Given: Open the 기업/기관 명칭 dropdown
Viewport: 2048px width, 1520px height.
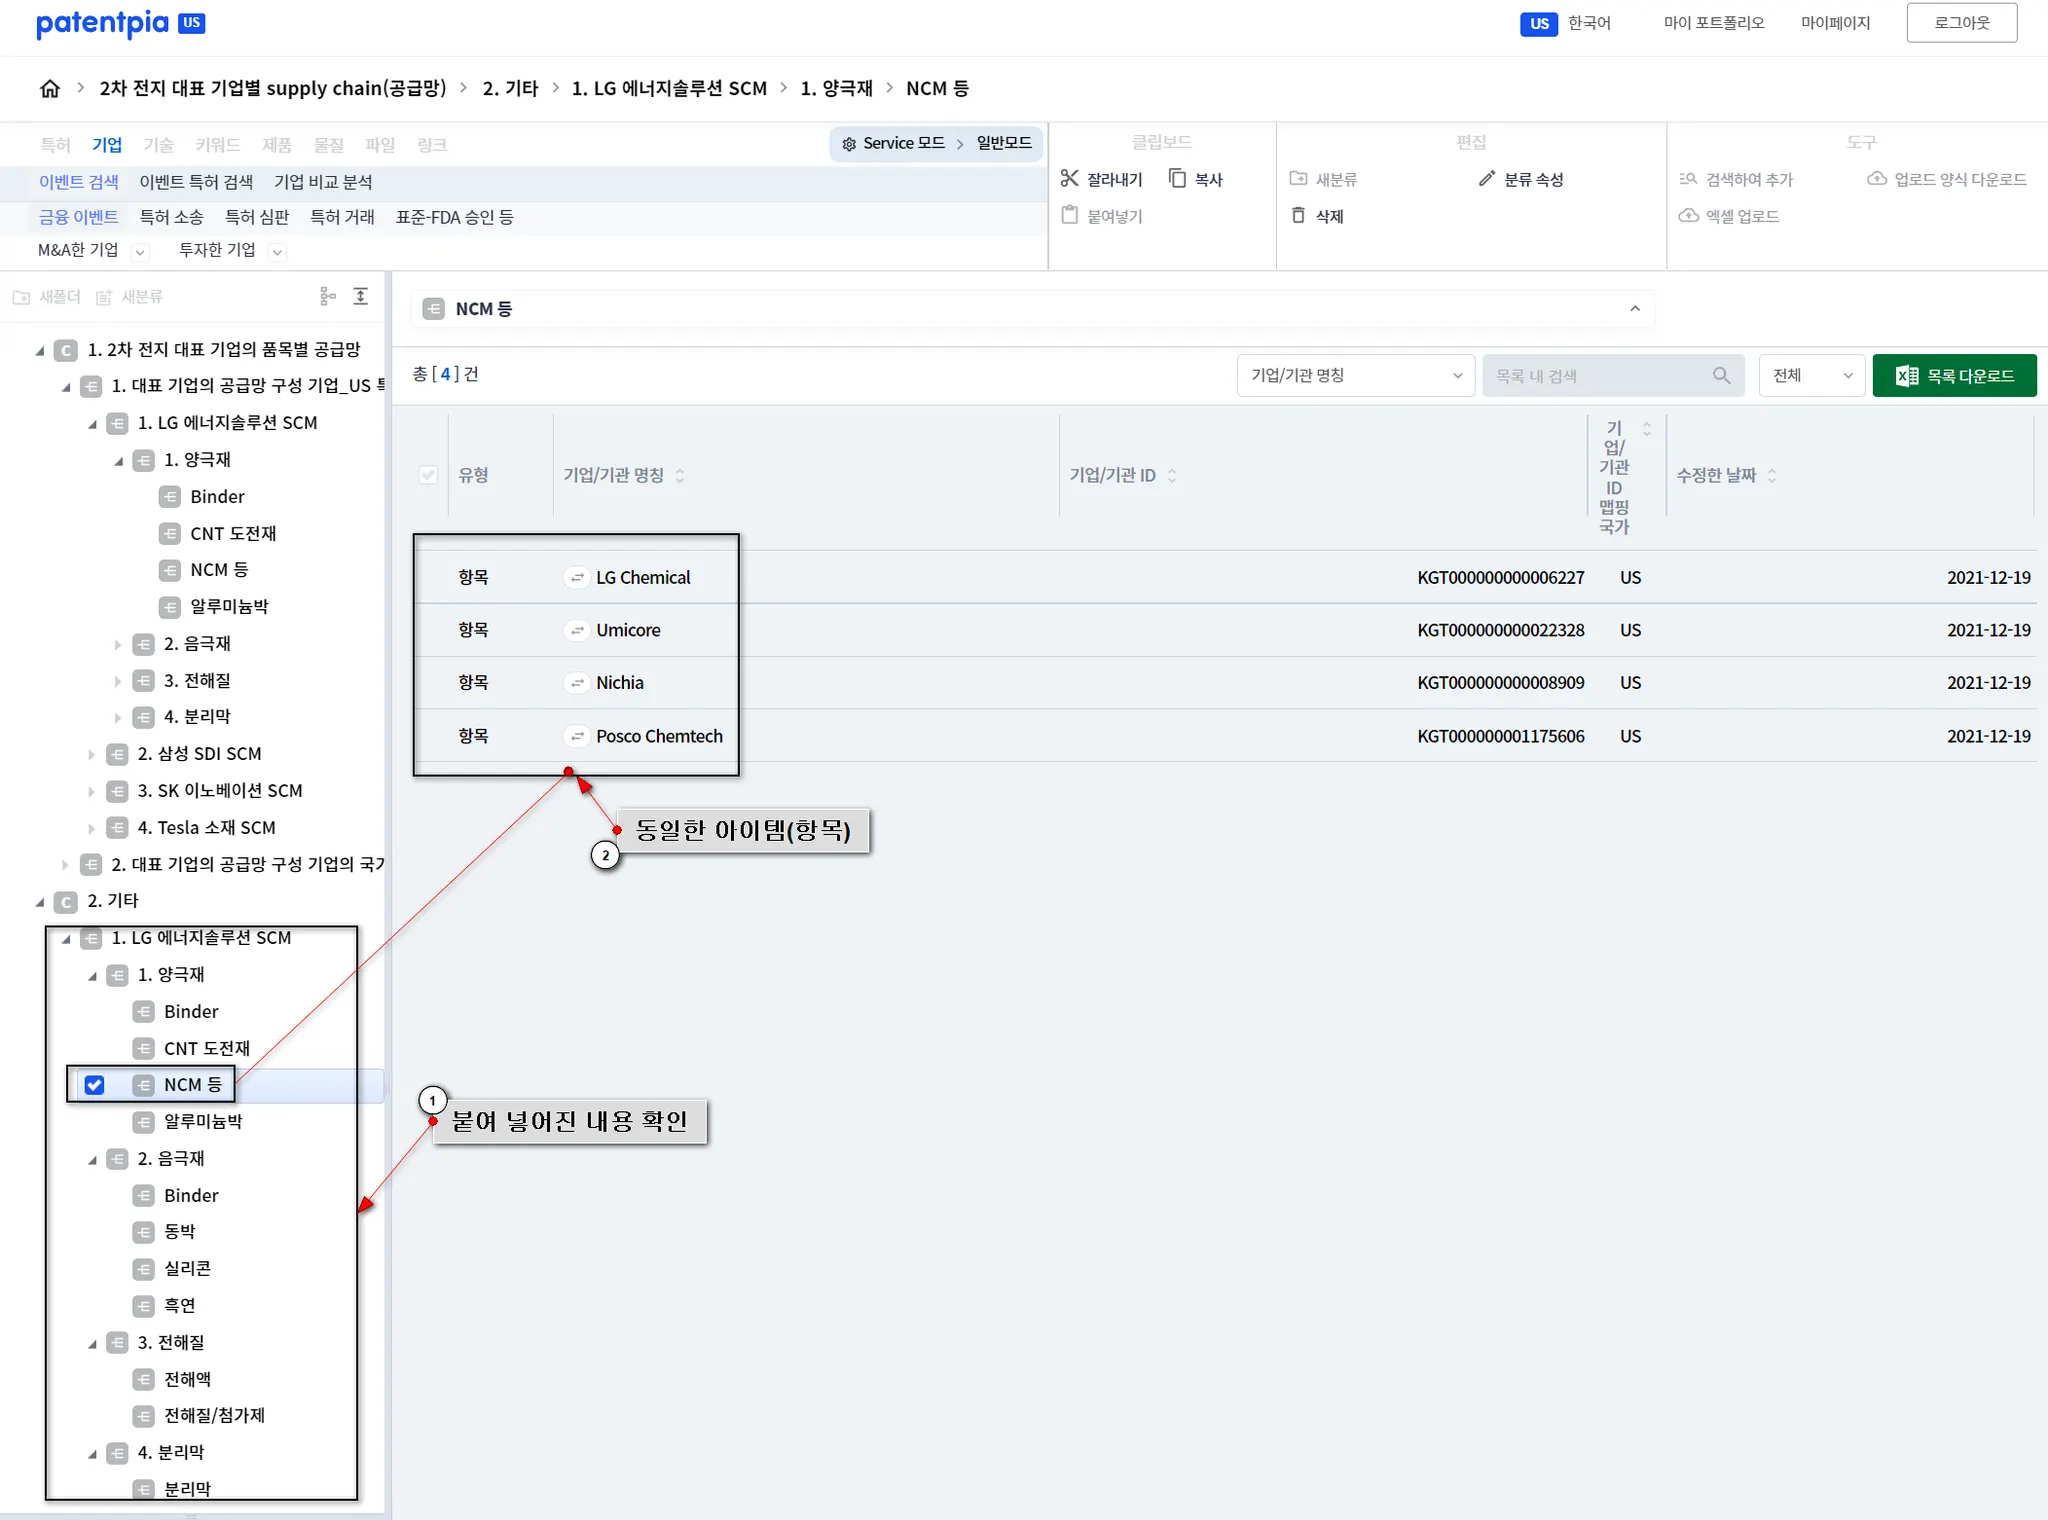Looking at the screenshot, I should (x=1355, y=376).
